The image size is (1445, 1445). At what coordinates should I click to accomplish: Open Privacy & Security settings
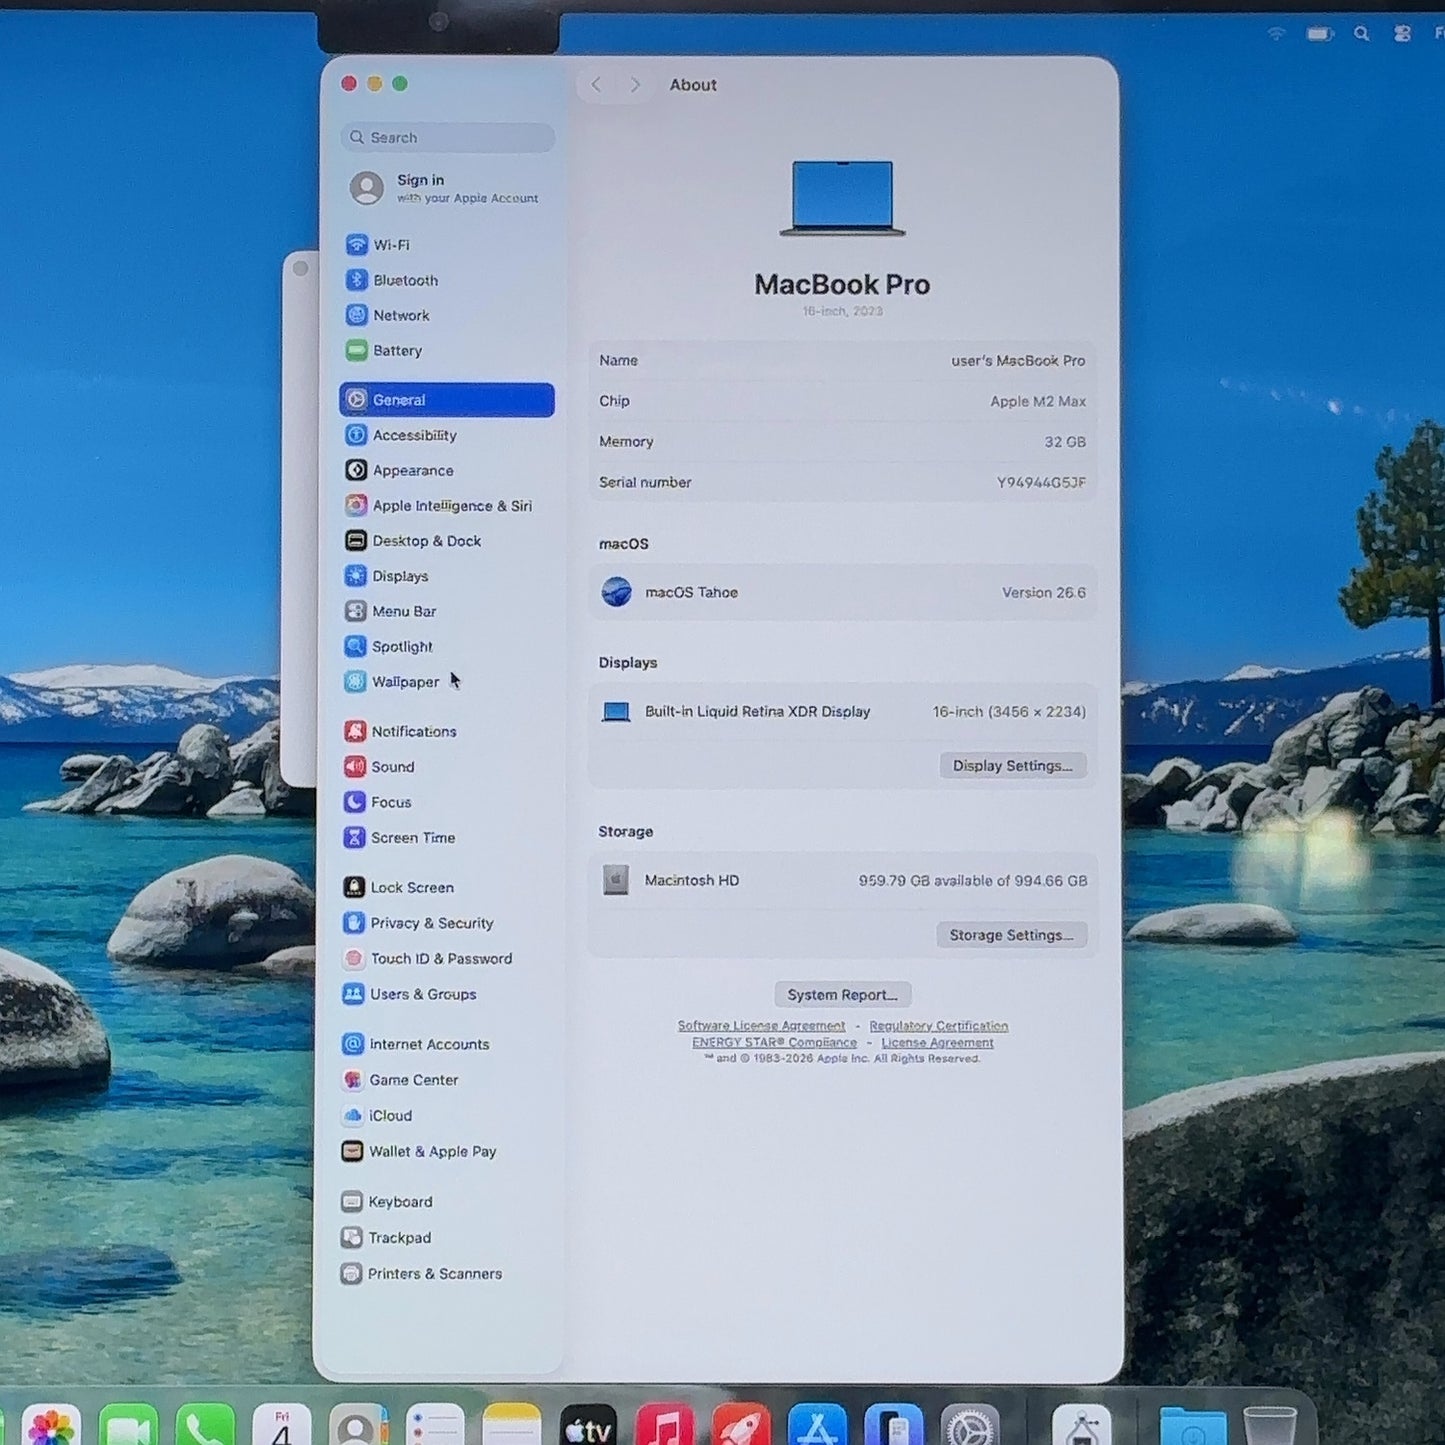point(446,923)
